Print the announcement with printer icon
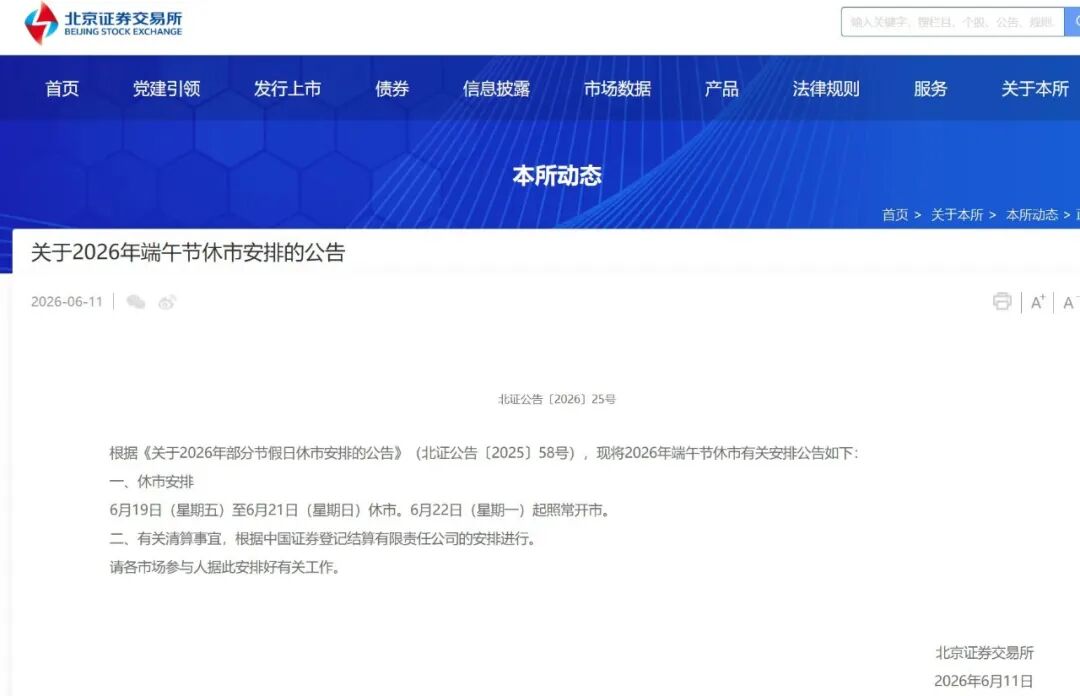Viewport: 1080px width, 696px height. coord(1002,301)
